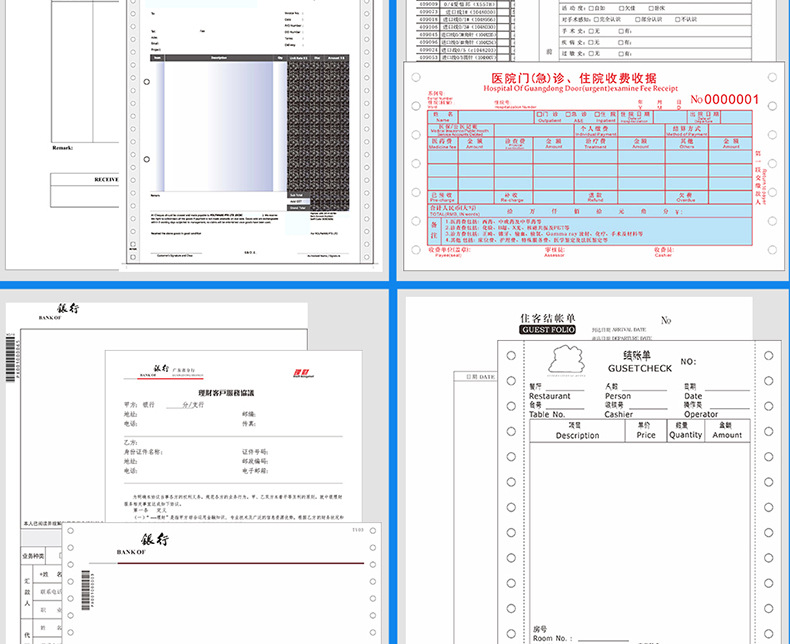Tick the 完全认识 checkbox

click(x=597, y=19)
